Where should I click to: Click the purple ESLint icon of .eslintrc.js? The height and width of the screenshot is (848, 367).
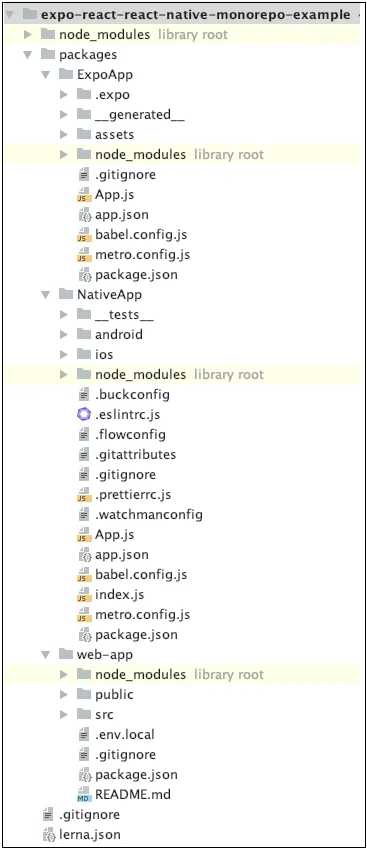tap(84, 415)
